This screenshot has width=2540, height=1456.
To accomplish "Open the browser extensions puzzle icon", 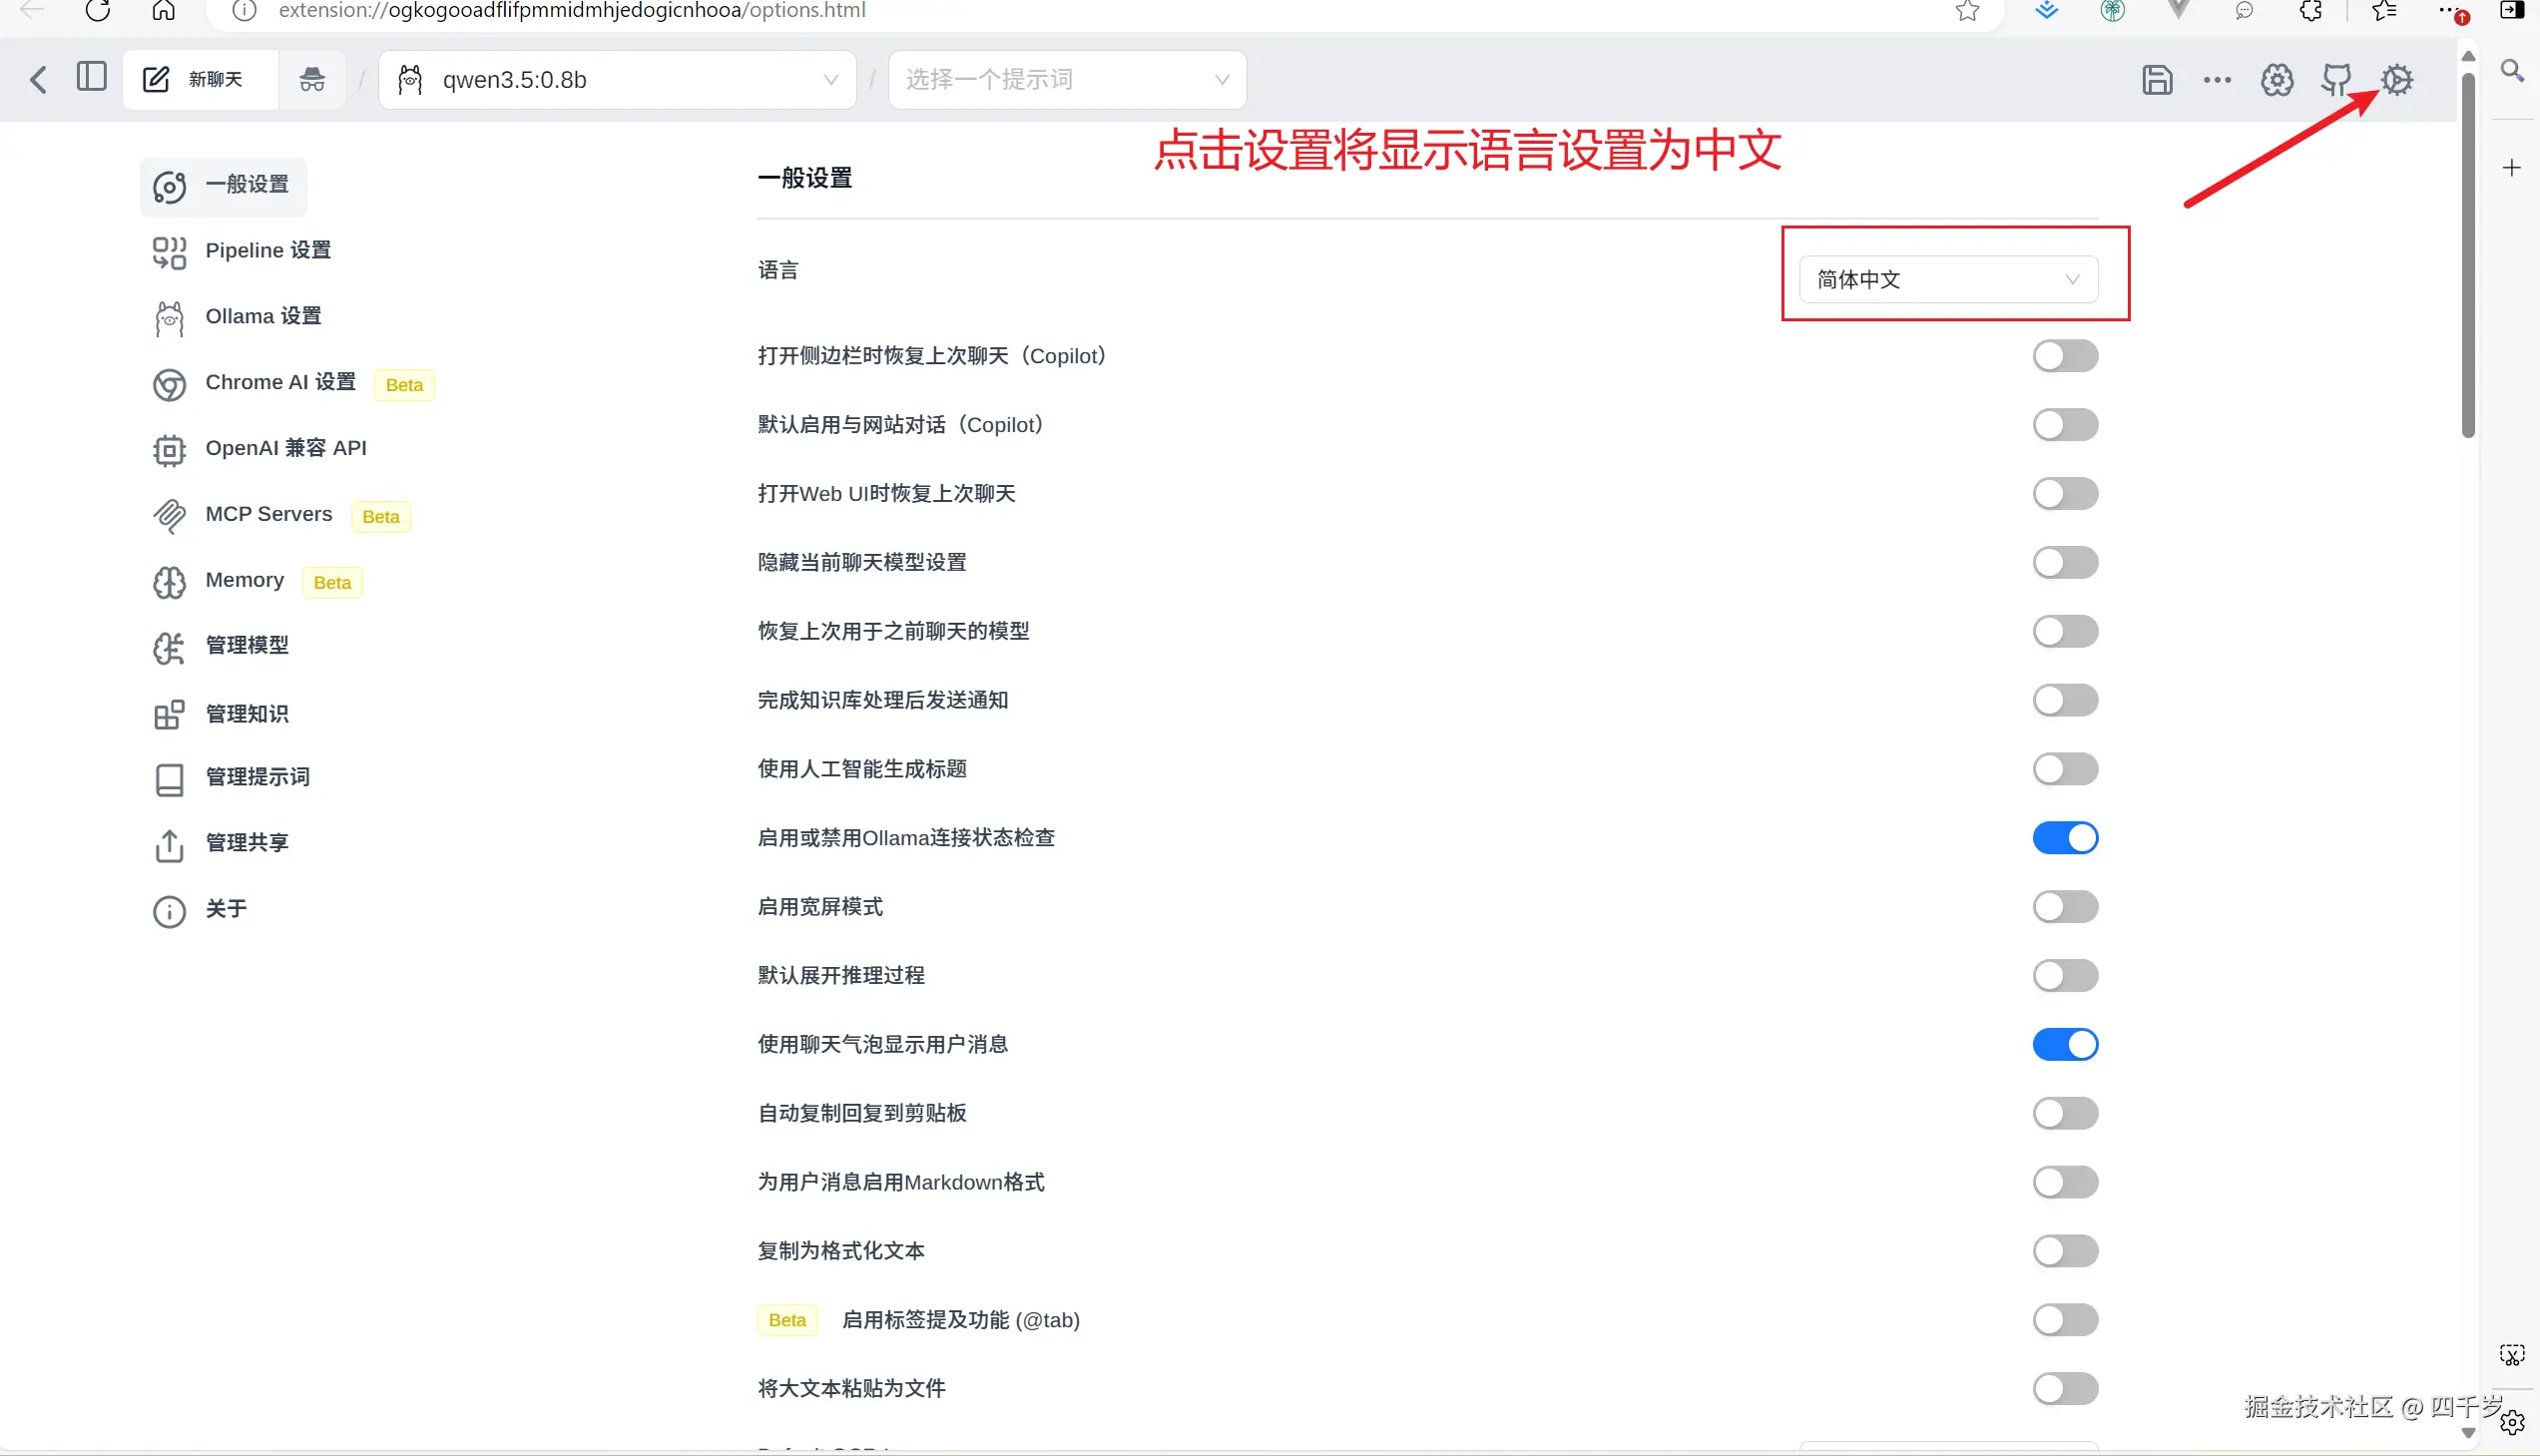I will pos(2311,11).
